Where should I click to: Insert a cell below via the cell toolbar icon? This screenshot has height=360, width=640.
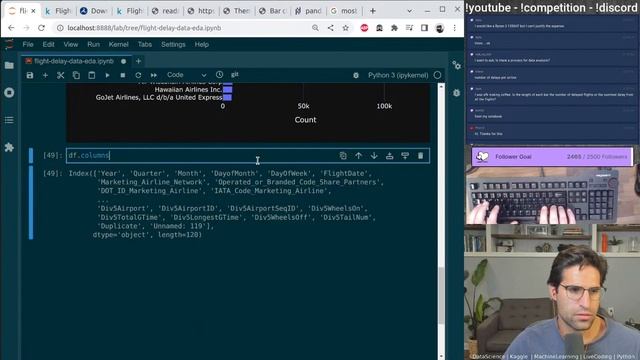[x=405, y=156]
